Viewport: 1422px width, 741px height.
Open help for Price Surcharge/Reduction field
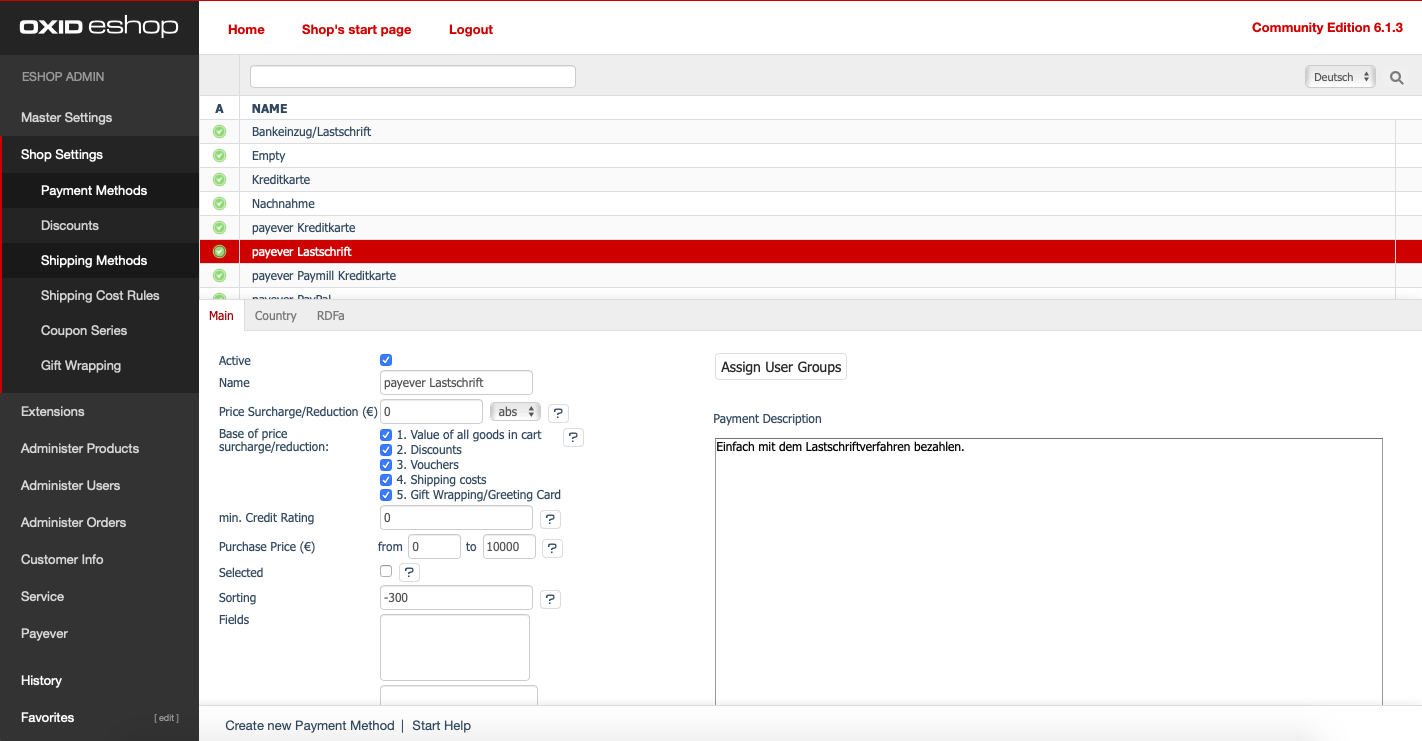pos(558,412)
